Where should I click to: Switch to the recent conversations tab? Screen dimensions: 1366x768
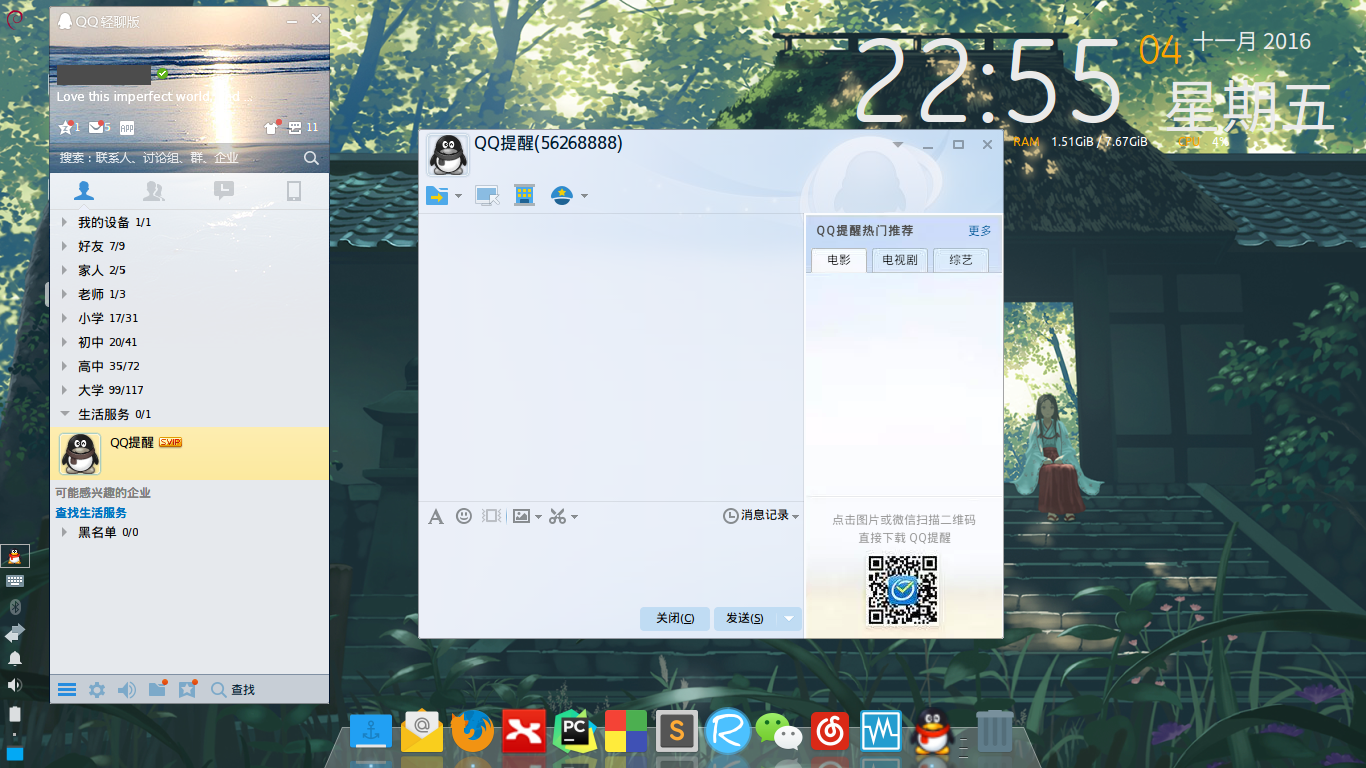[x=224, y=190]
